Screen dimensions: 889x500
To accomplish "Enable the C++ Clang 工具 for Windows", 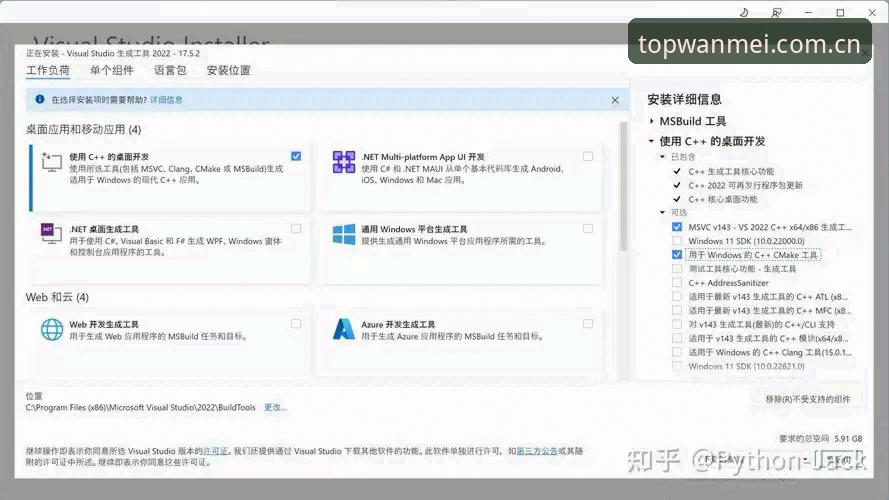I will click(677, 352).
